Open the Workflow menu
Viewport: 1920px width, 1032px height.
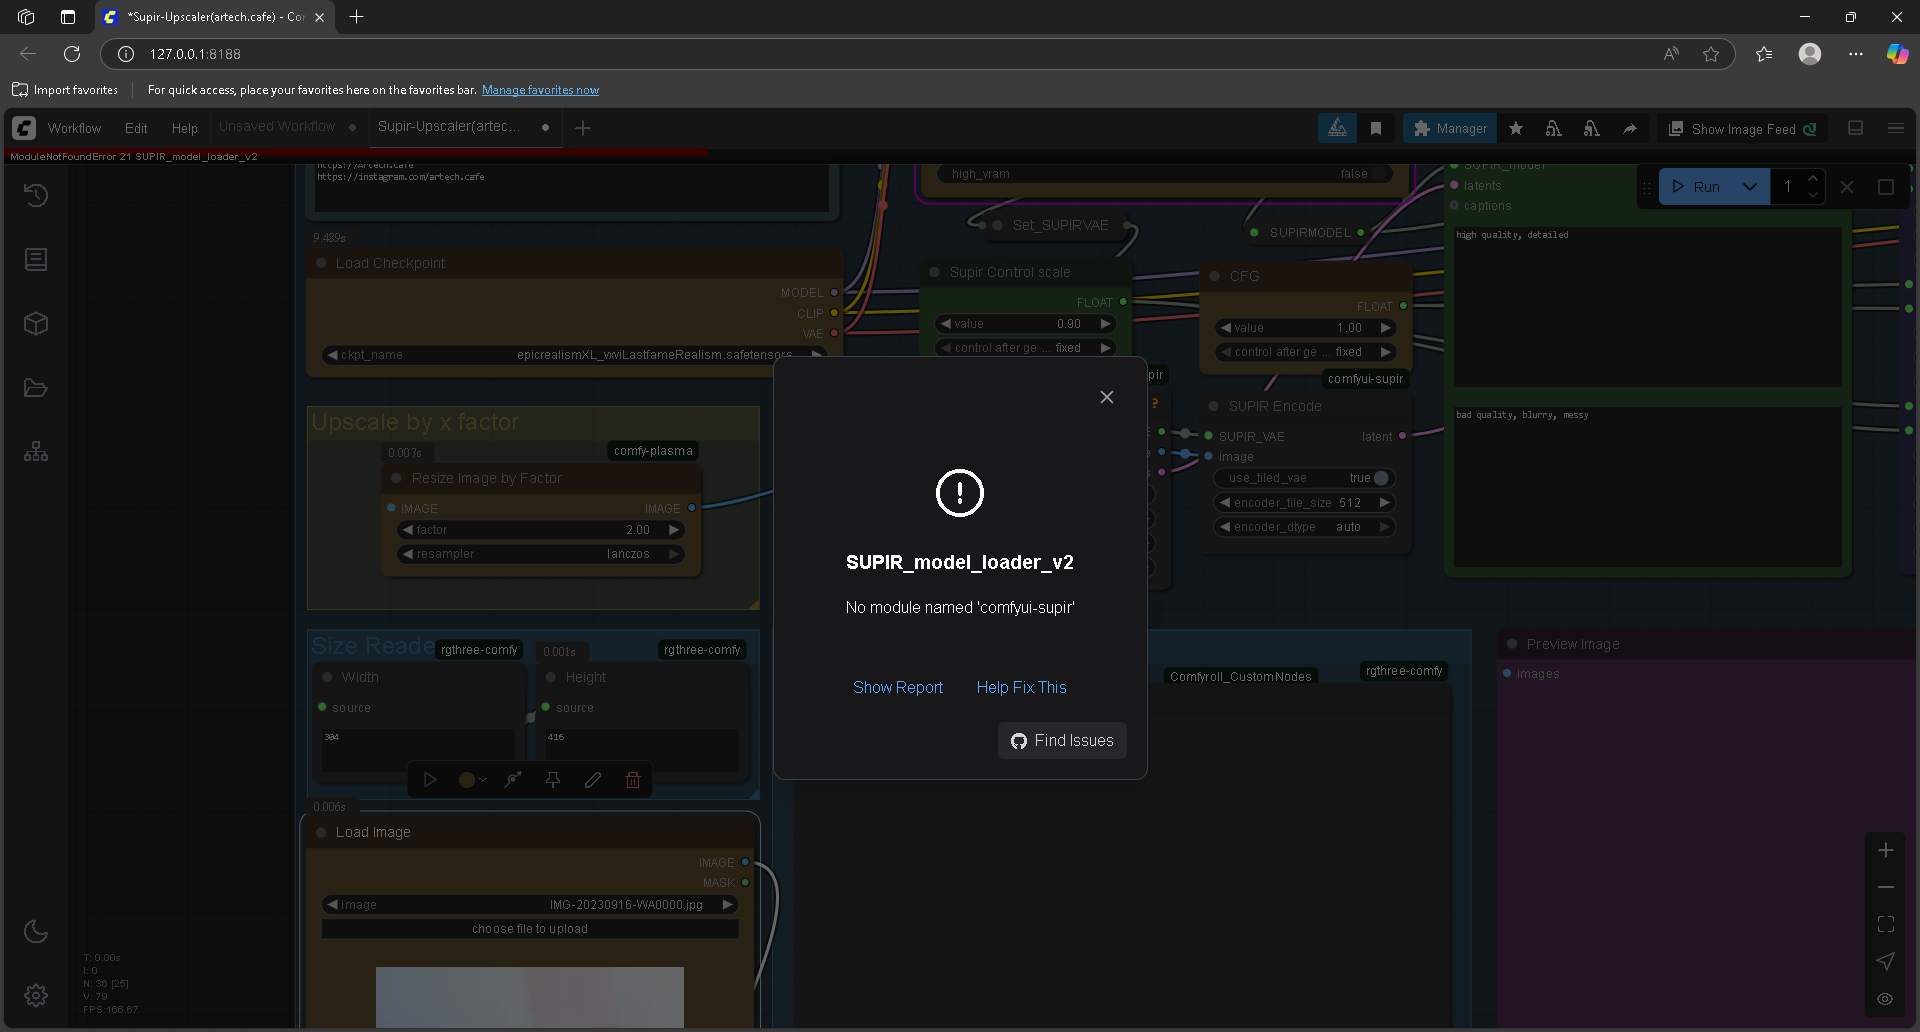(74, 128)
